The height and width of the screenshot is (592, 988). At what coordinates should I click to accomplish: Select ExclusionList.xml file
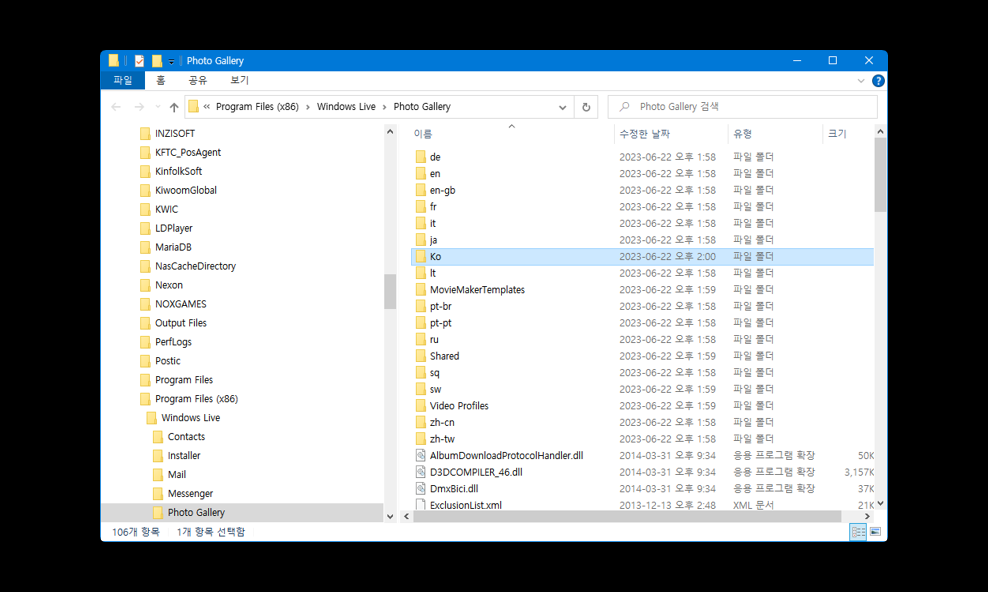[x=466, y=505]
